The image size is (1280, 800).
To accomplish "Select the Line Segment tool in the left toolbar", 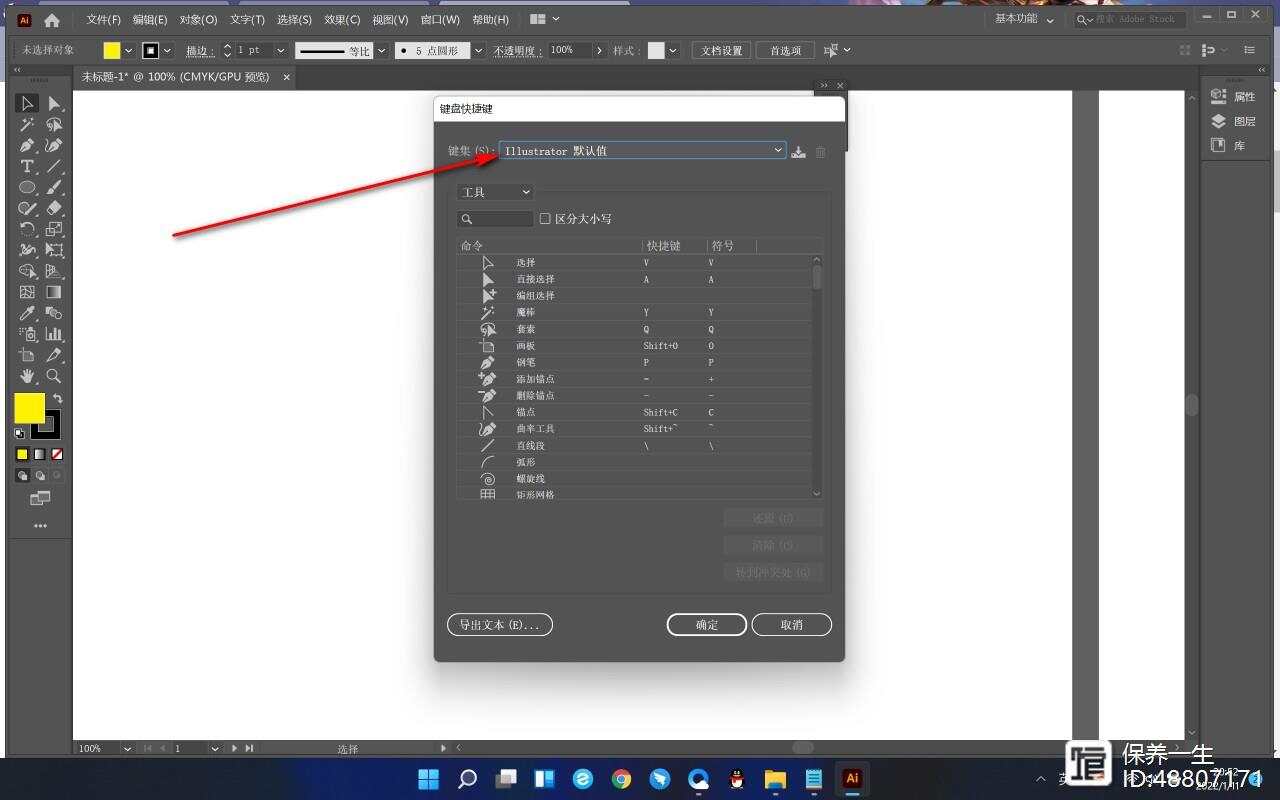I will coord(54,167).
